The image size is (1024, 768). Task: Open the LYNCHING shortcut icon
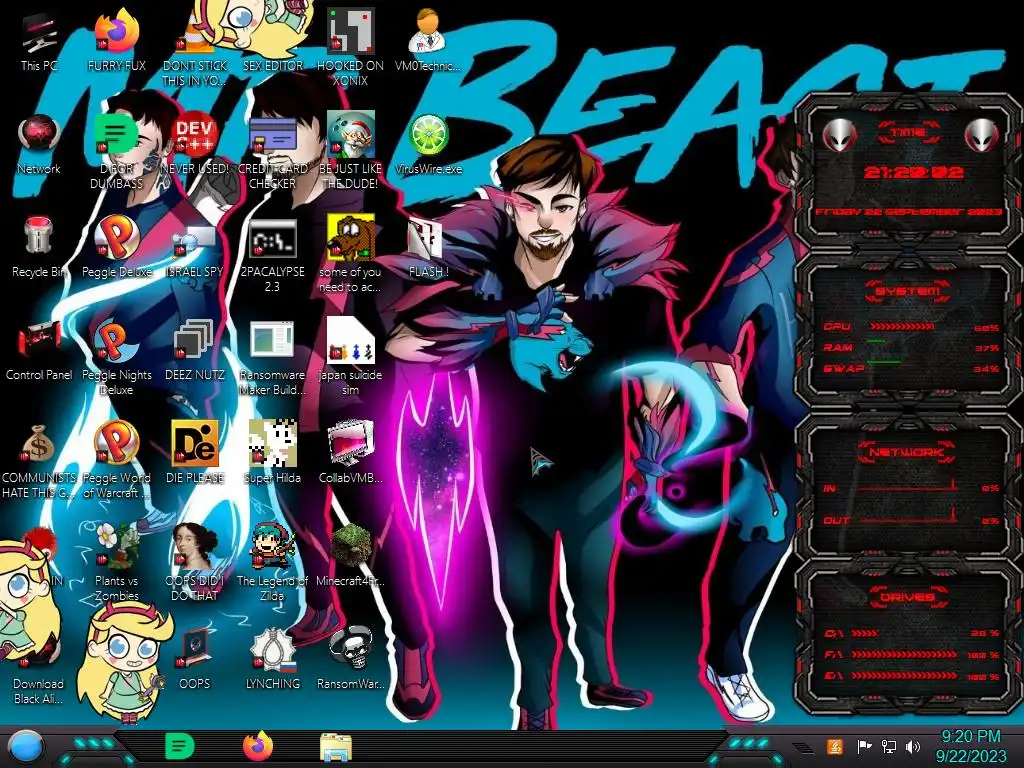point(272,660)
